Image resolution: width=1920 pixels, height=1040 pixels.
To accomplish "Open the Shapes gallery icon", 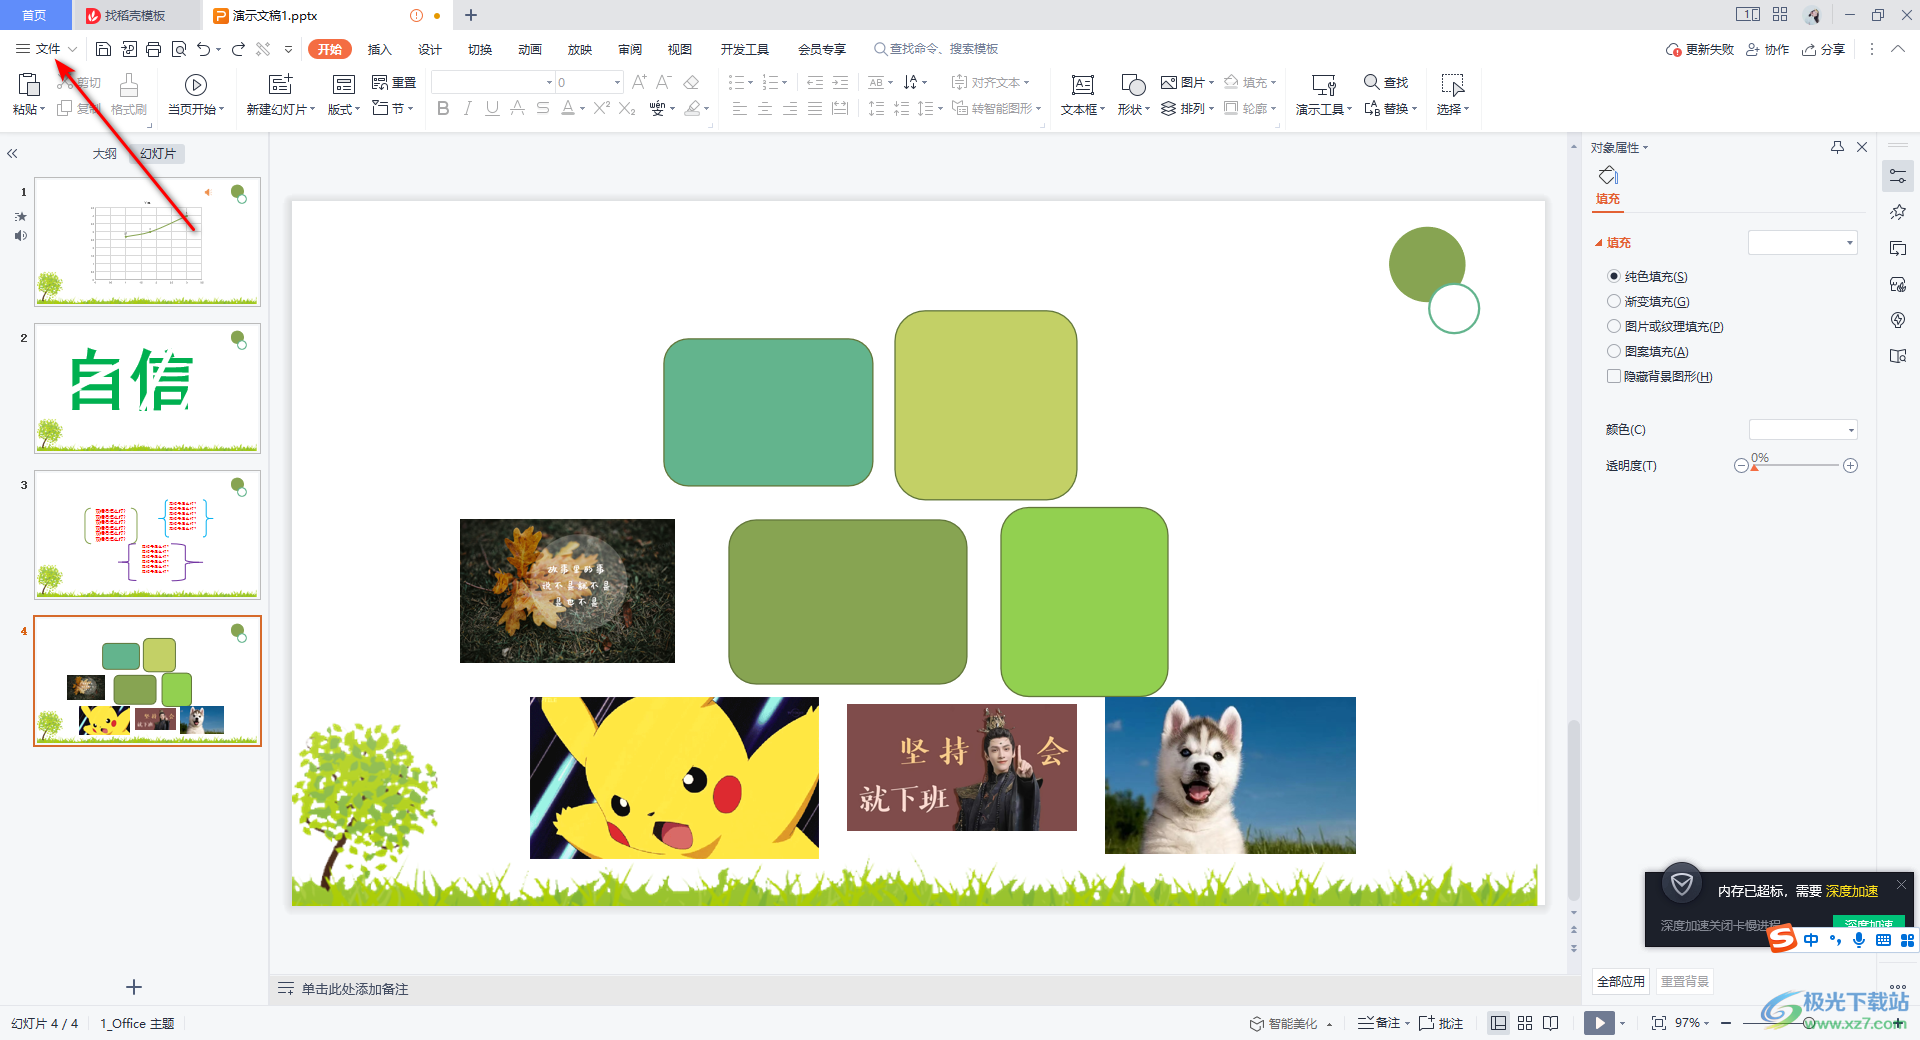I will coord(1133,85).
